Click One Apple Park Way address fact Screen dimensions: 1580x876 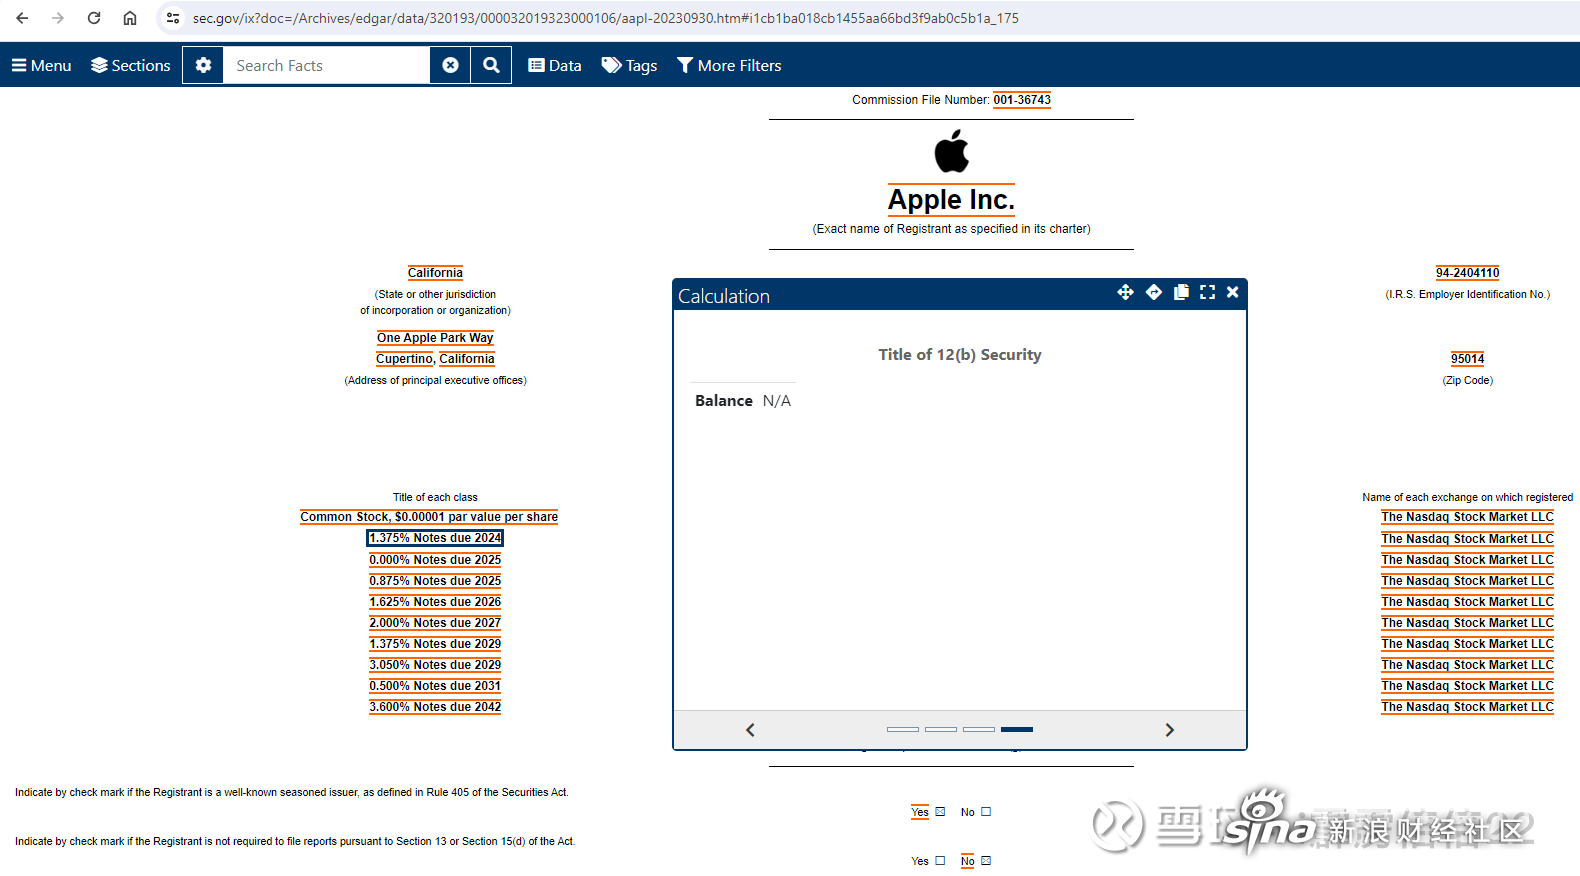point(435,338)
